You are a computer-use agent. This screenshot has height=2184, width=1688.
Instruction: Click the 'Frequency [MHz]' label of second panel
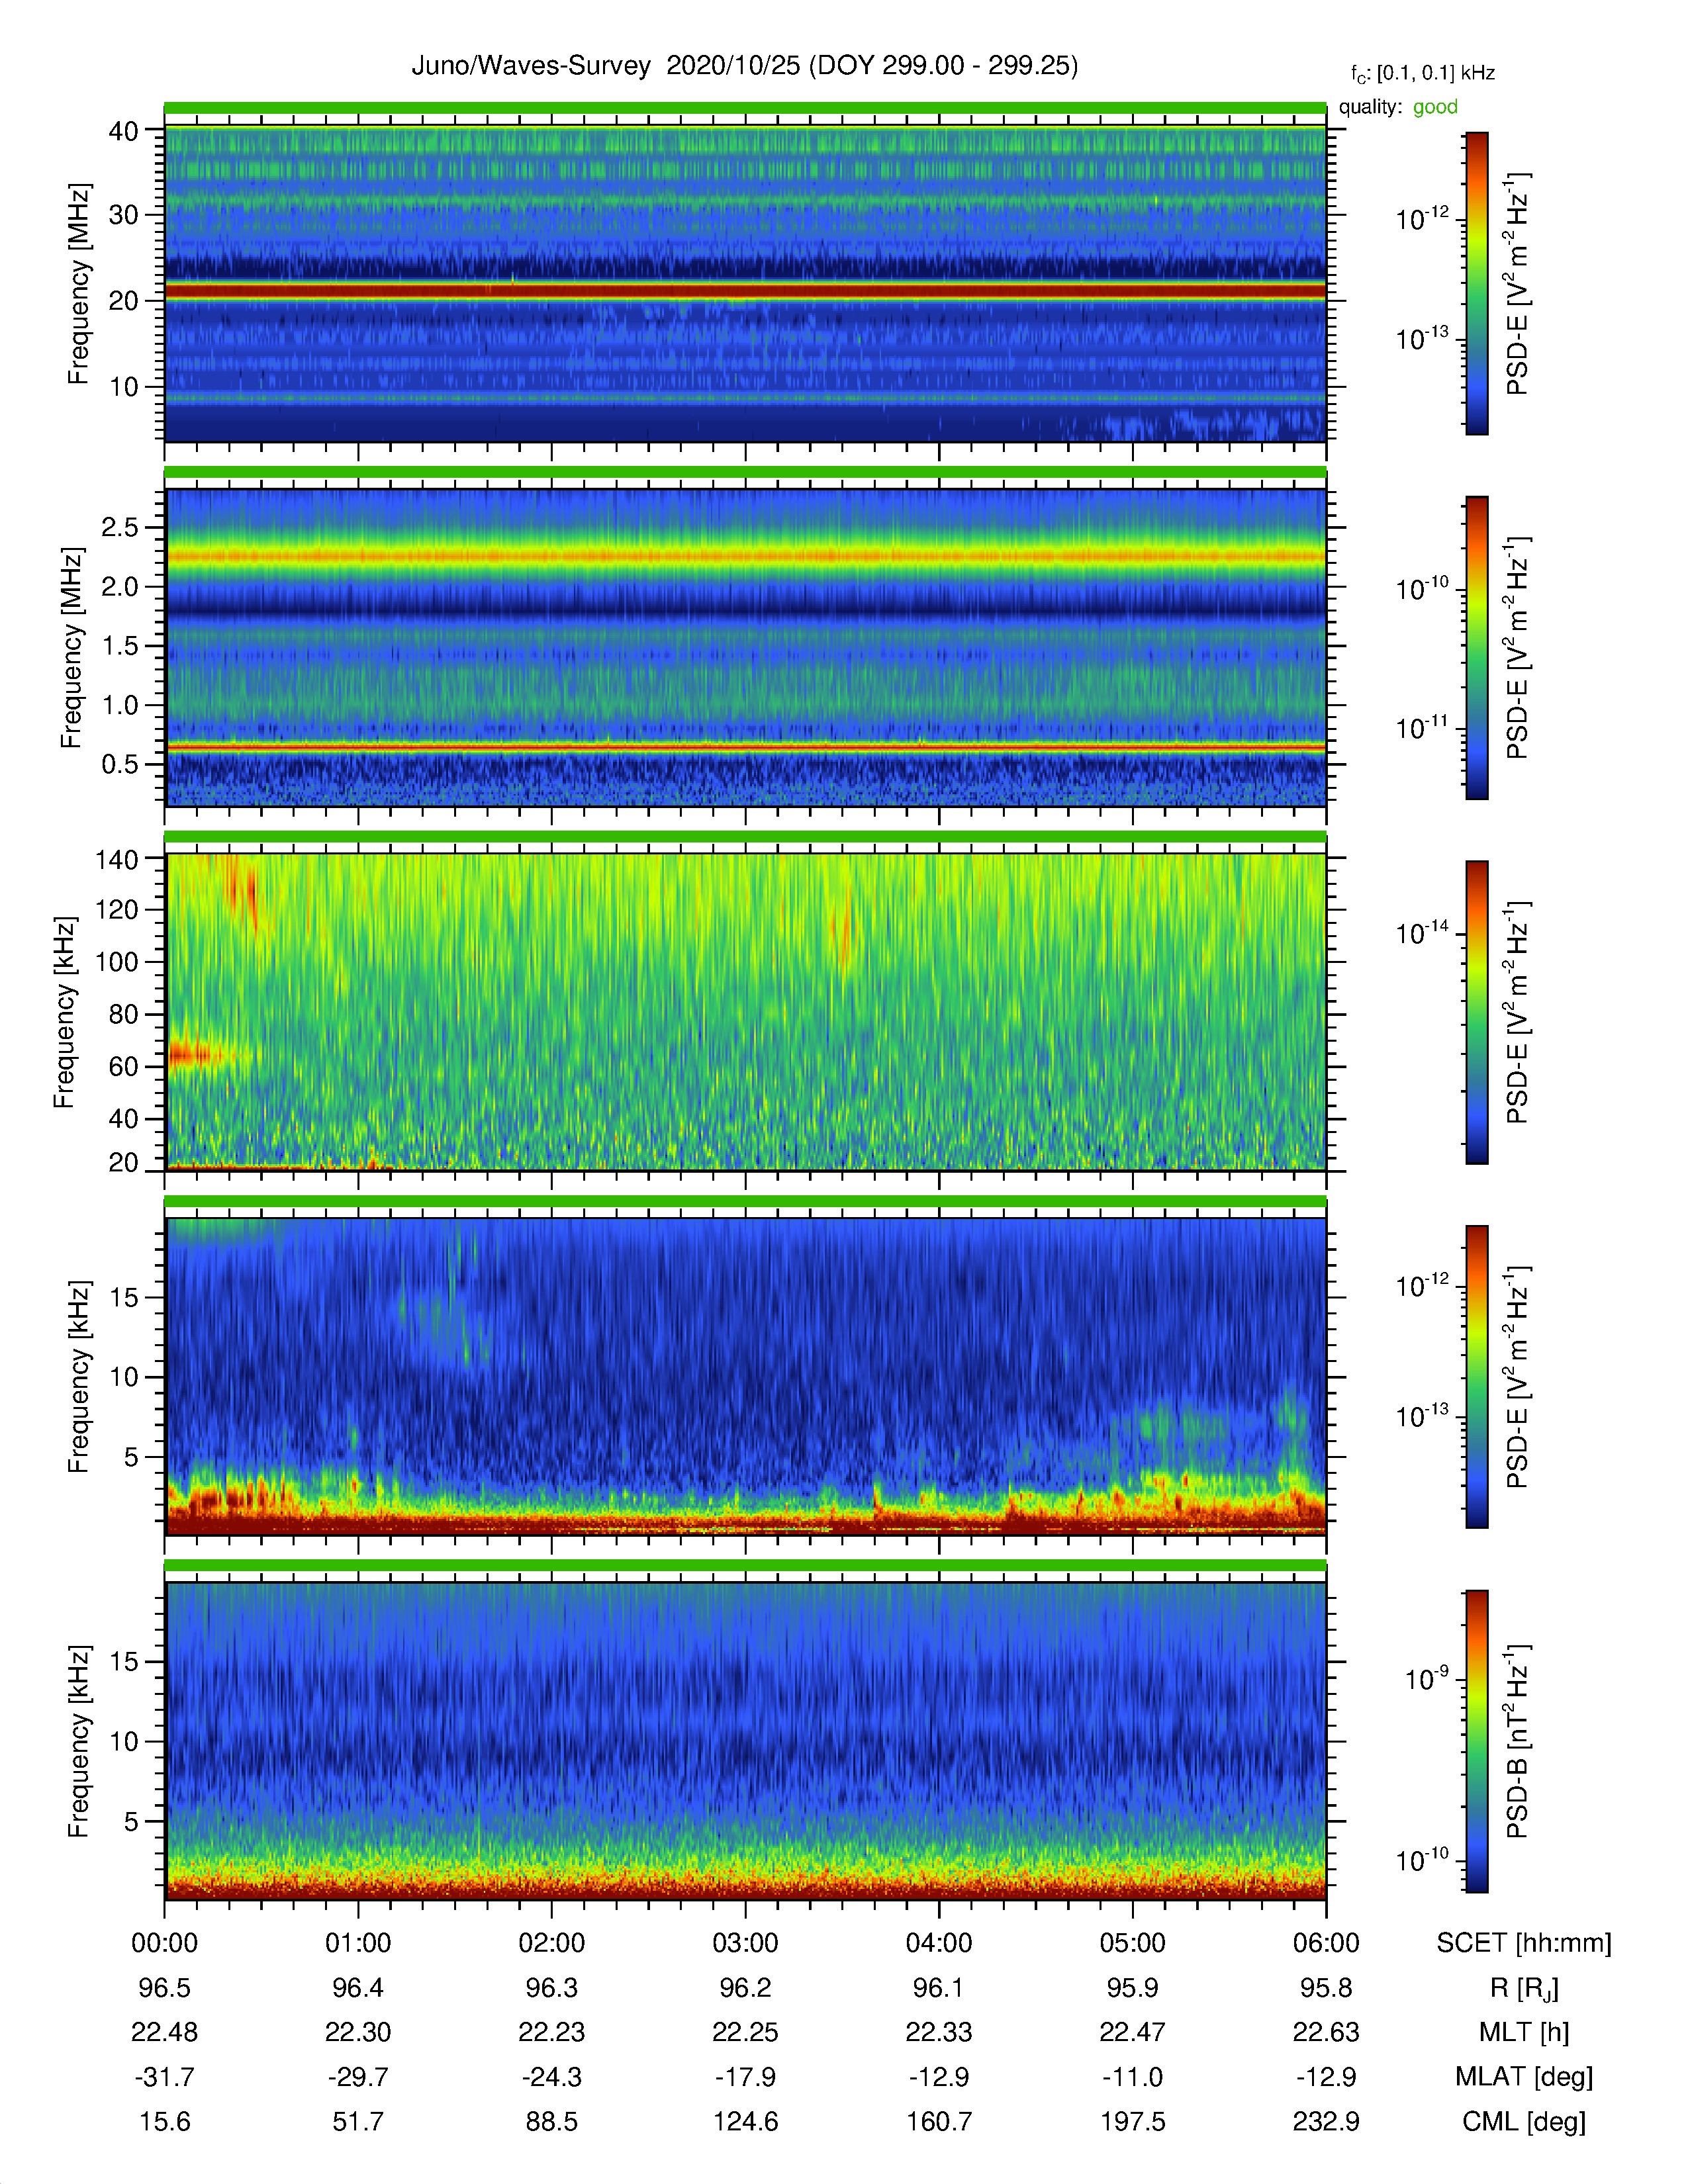click(x=71, y=647)
